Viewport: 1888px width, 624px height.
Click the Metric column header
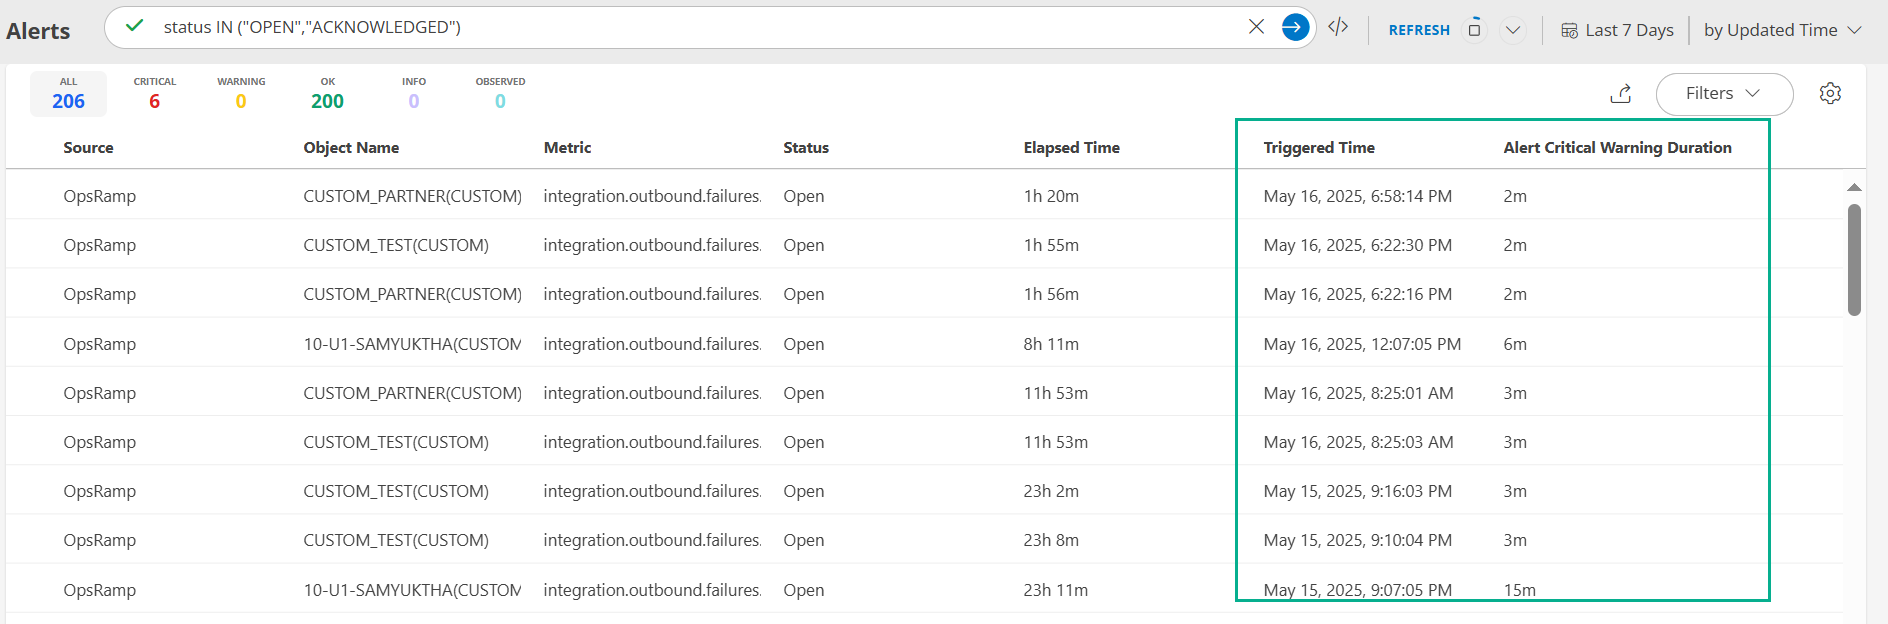click(x=567, y=147)
